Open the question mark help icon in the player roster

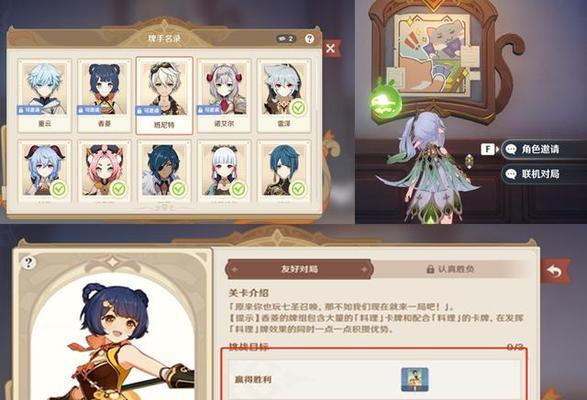pos(309,38)
